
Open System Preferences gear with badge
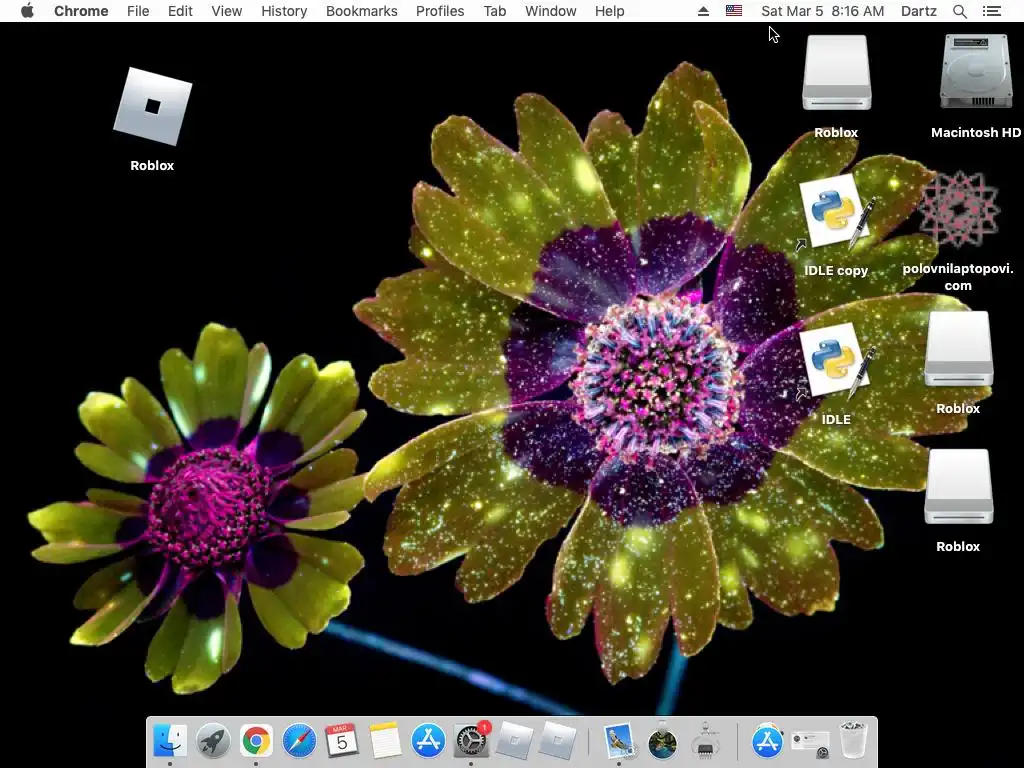click(471, 741)
